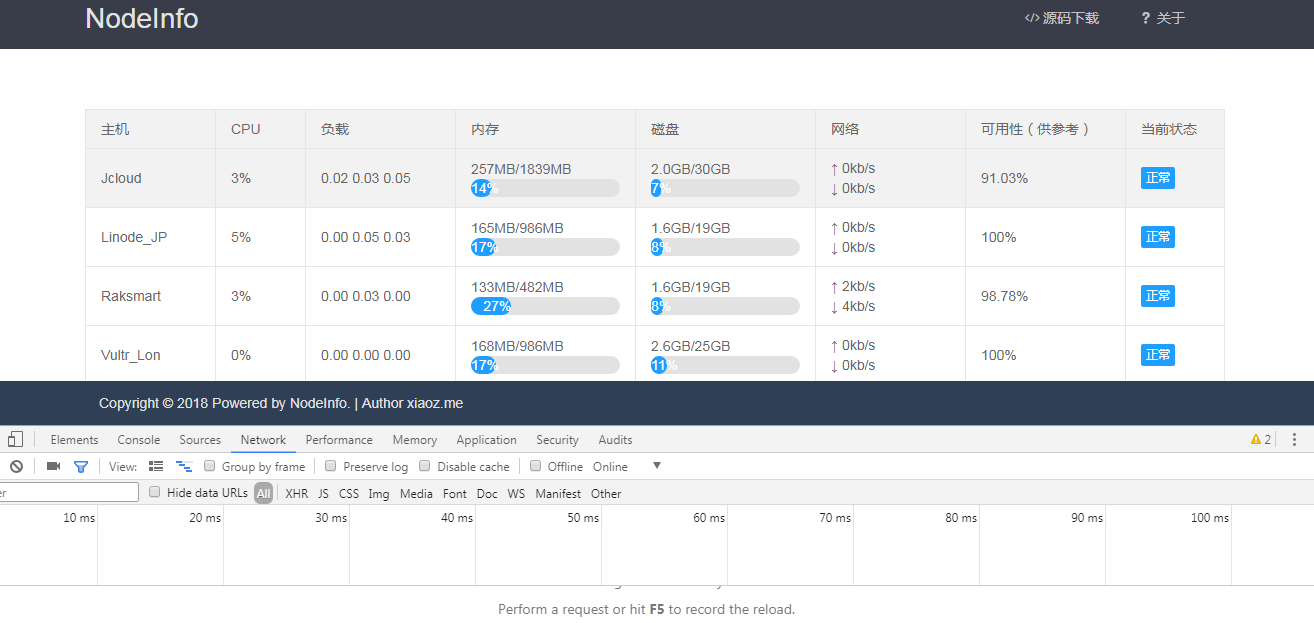The image size is (1314, 623).
Task: Select the XHR request filter
Action: pos(296,492)
